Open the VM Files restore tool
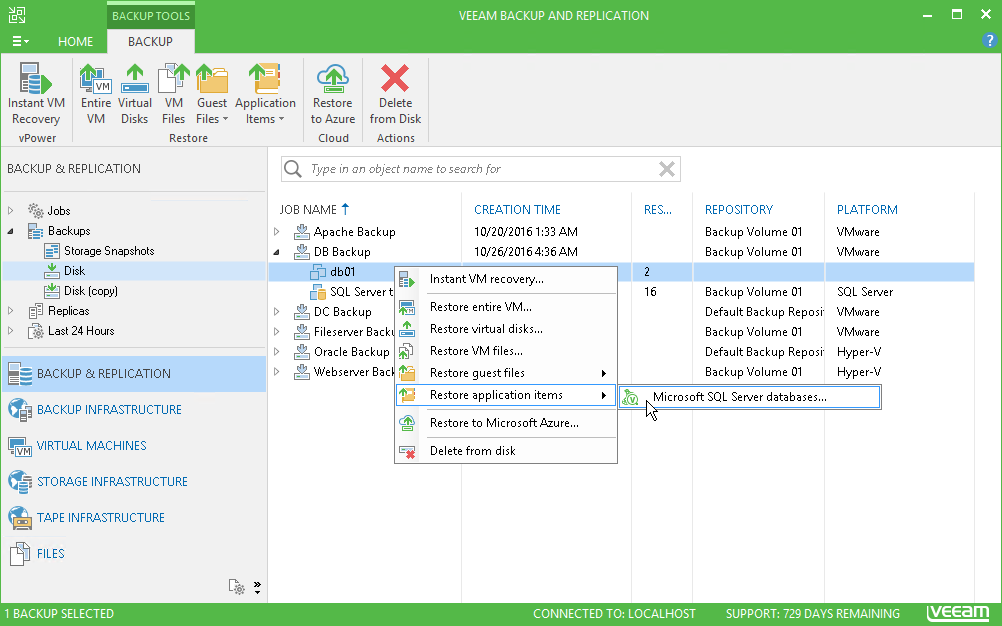The width and height of the screenshot is (1002, 626). 173,95
